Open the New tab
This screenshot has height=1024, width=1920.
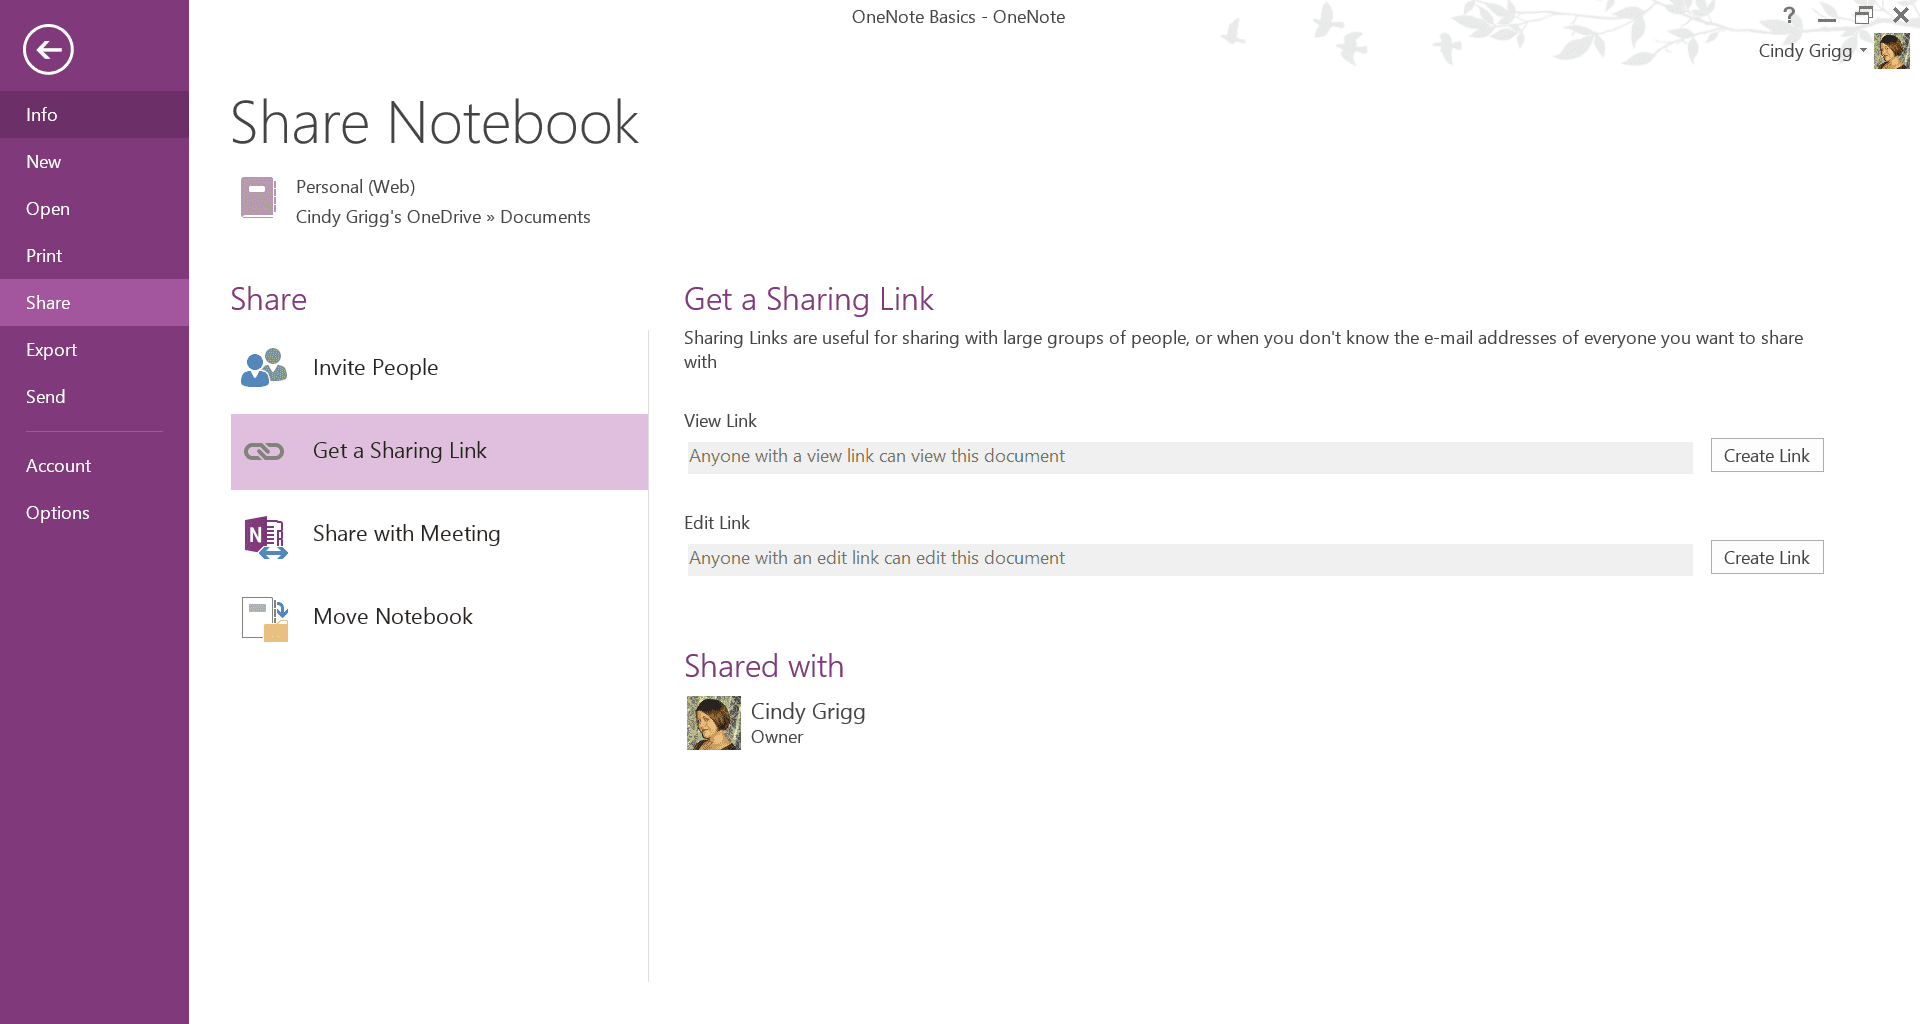[94, 162]
